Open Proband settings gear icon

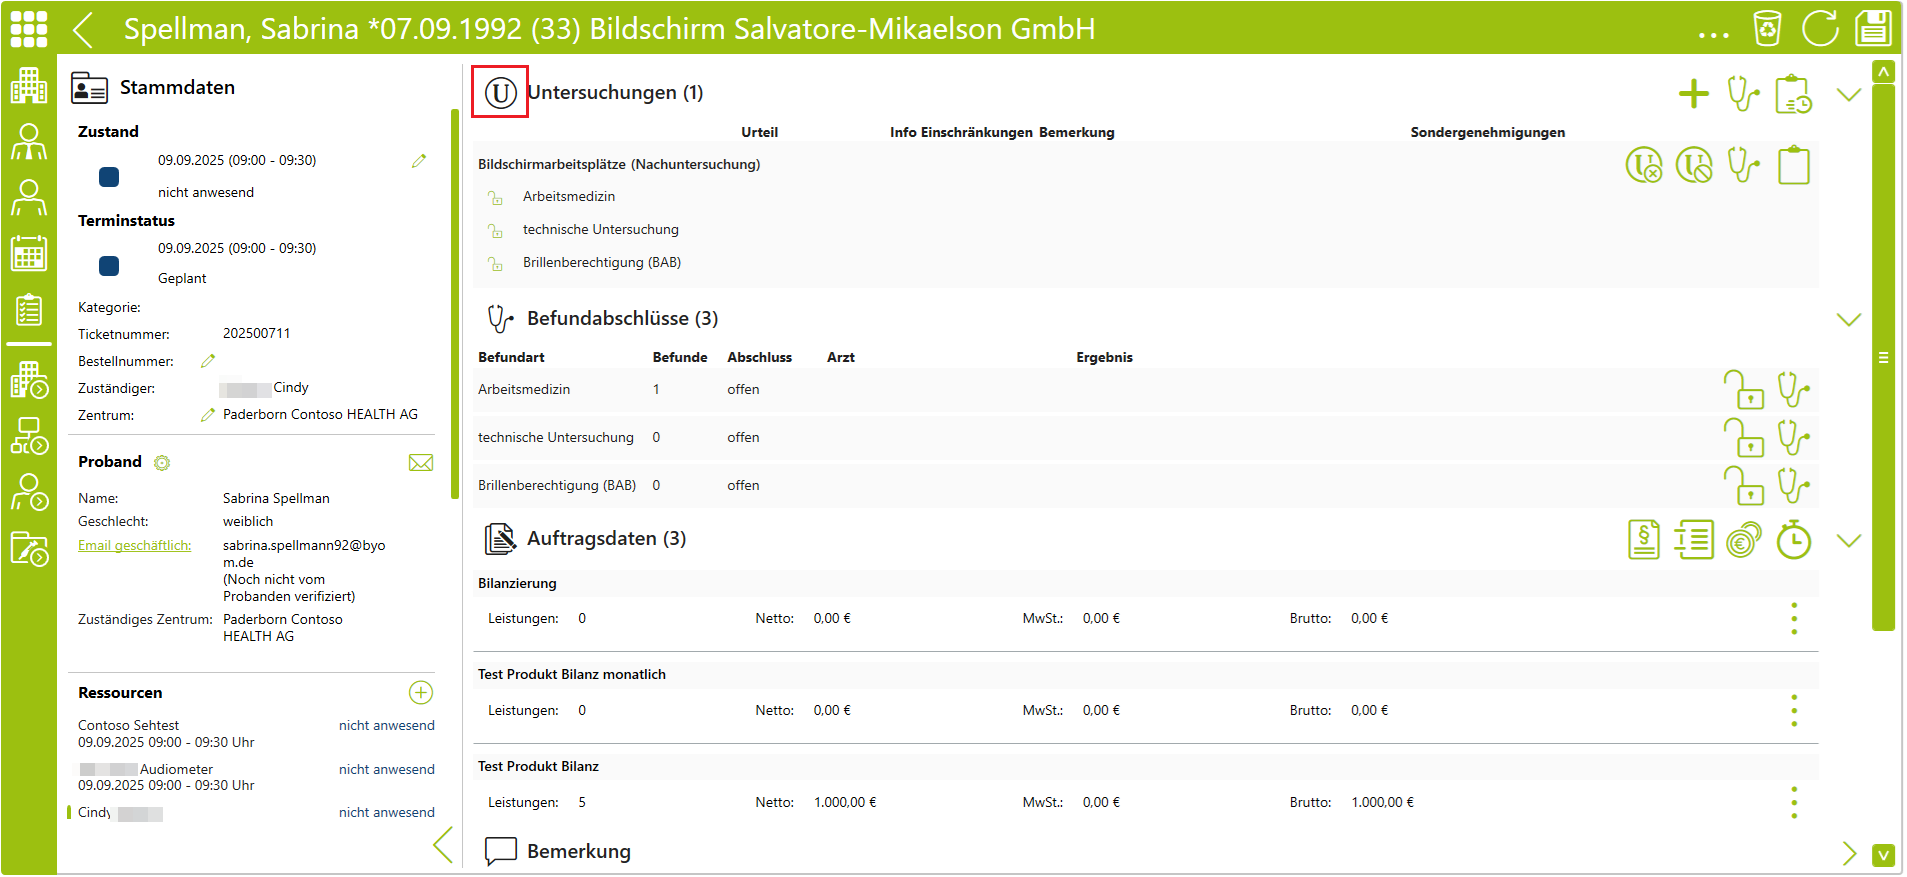(x=162, y=463)
